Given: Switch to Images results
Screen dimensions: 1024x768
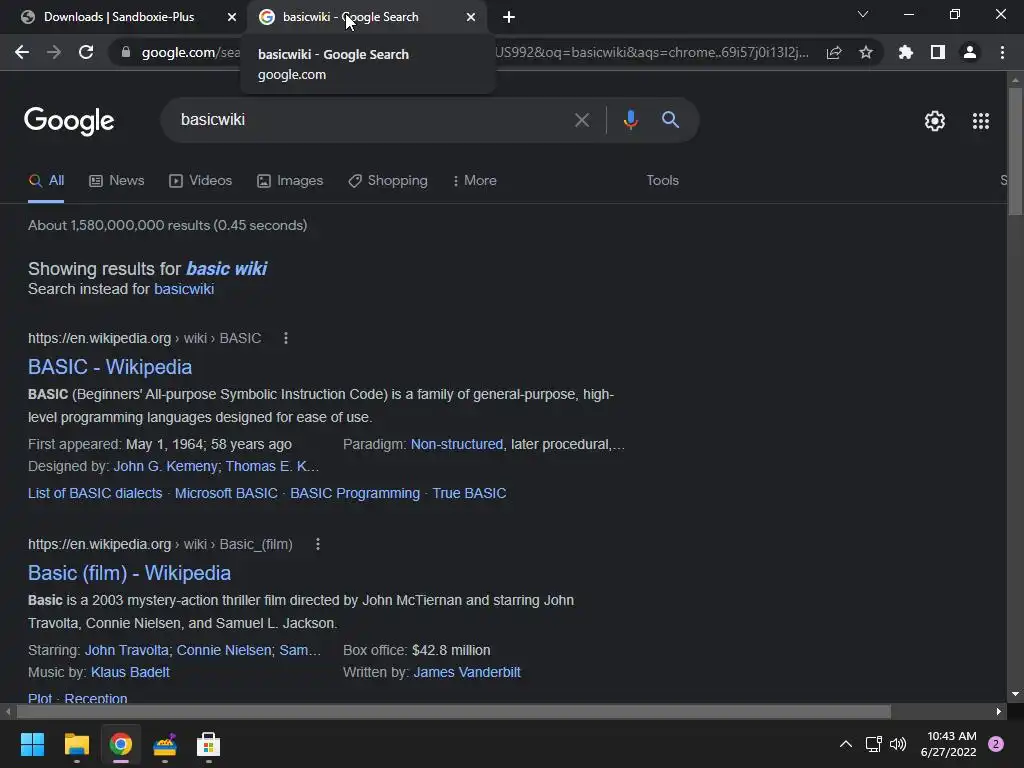Looking at the screenshot, I should point(290,181).
